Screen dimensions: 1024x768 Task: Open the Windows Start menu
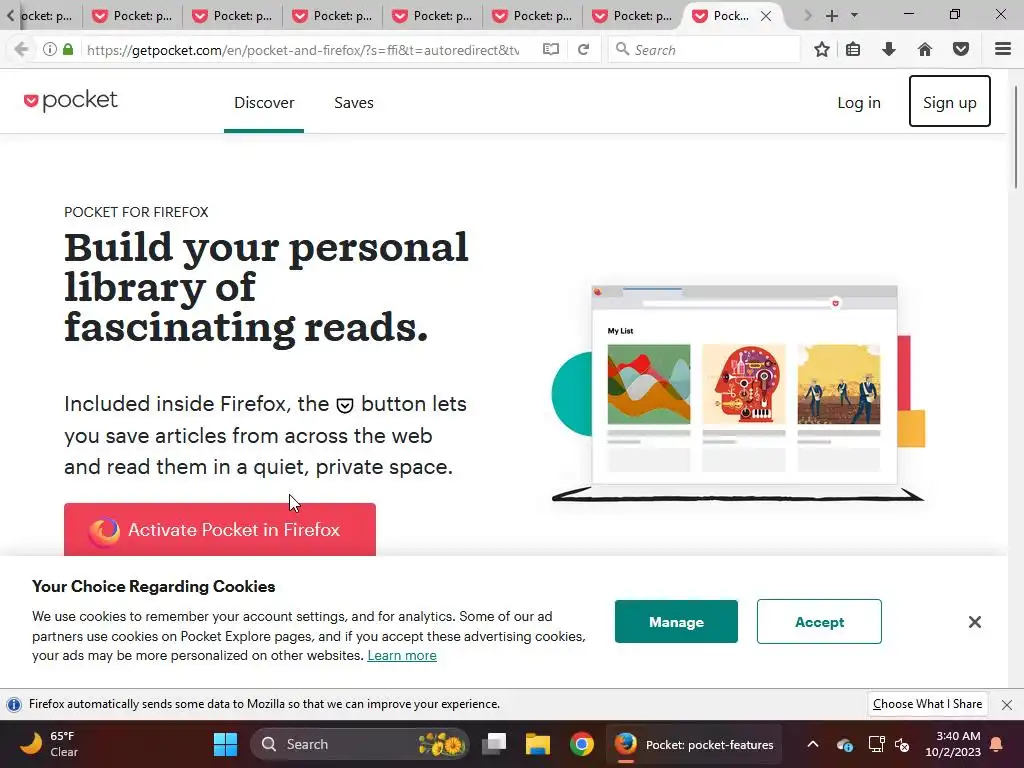[225, 744]
